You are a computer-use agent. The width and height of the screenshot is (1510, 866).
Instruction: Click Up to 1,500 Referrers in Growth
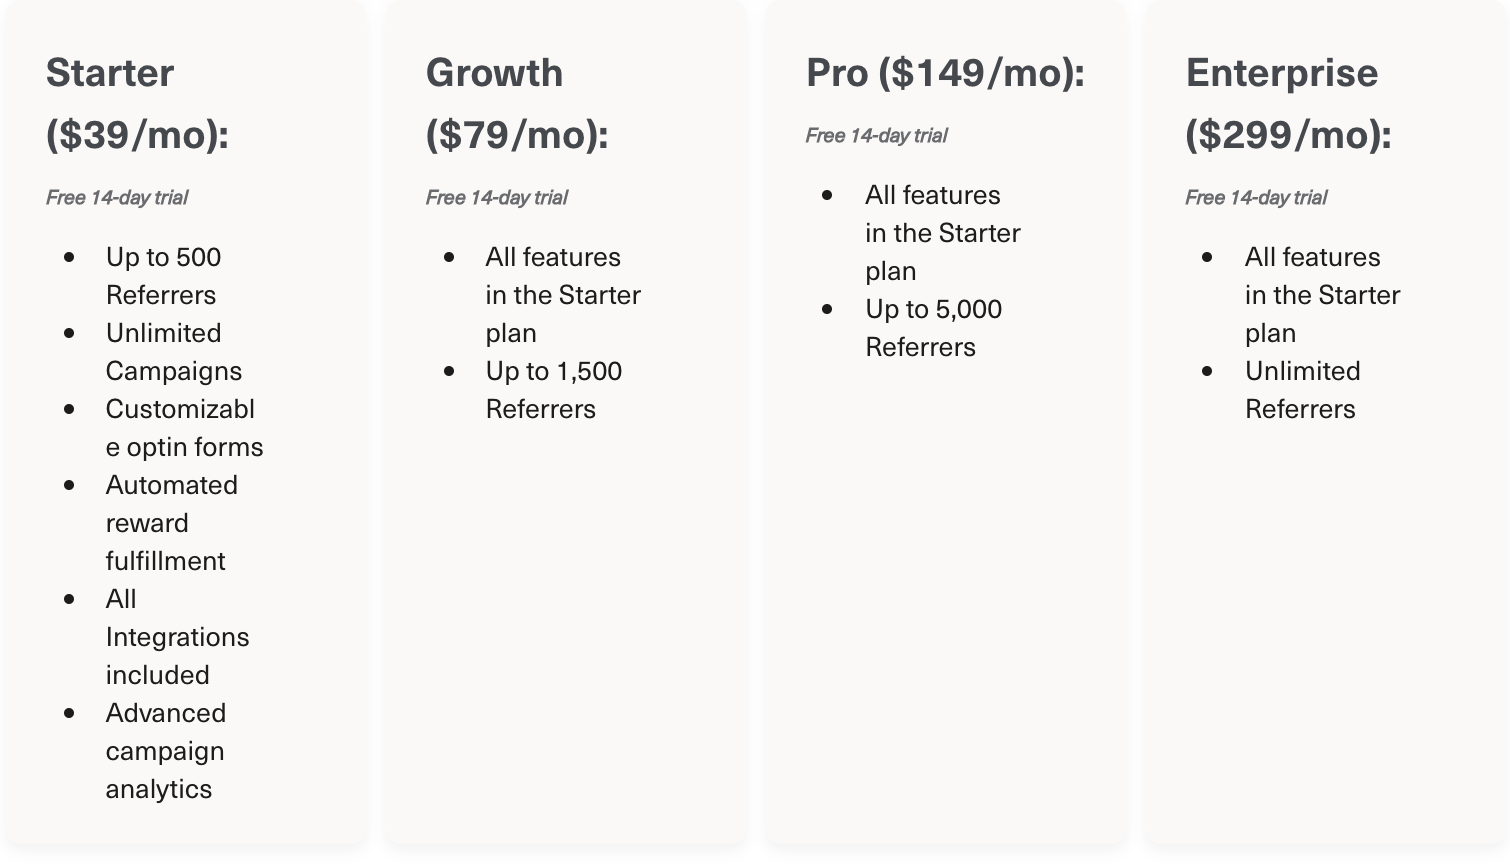click(x=554, y=390)
